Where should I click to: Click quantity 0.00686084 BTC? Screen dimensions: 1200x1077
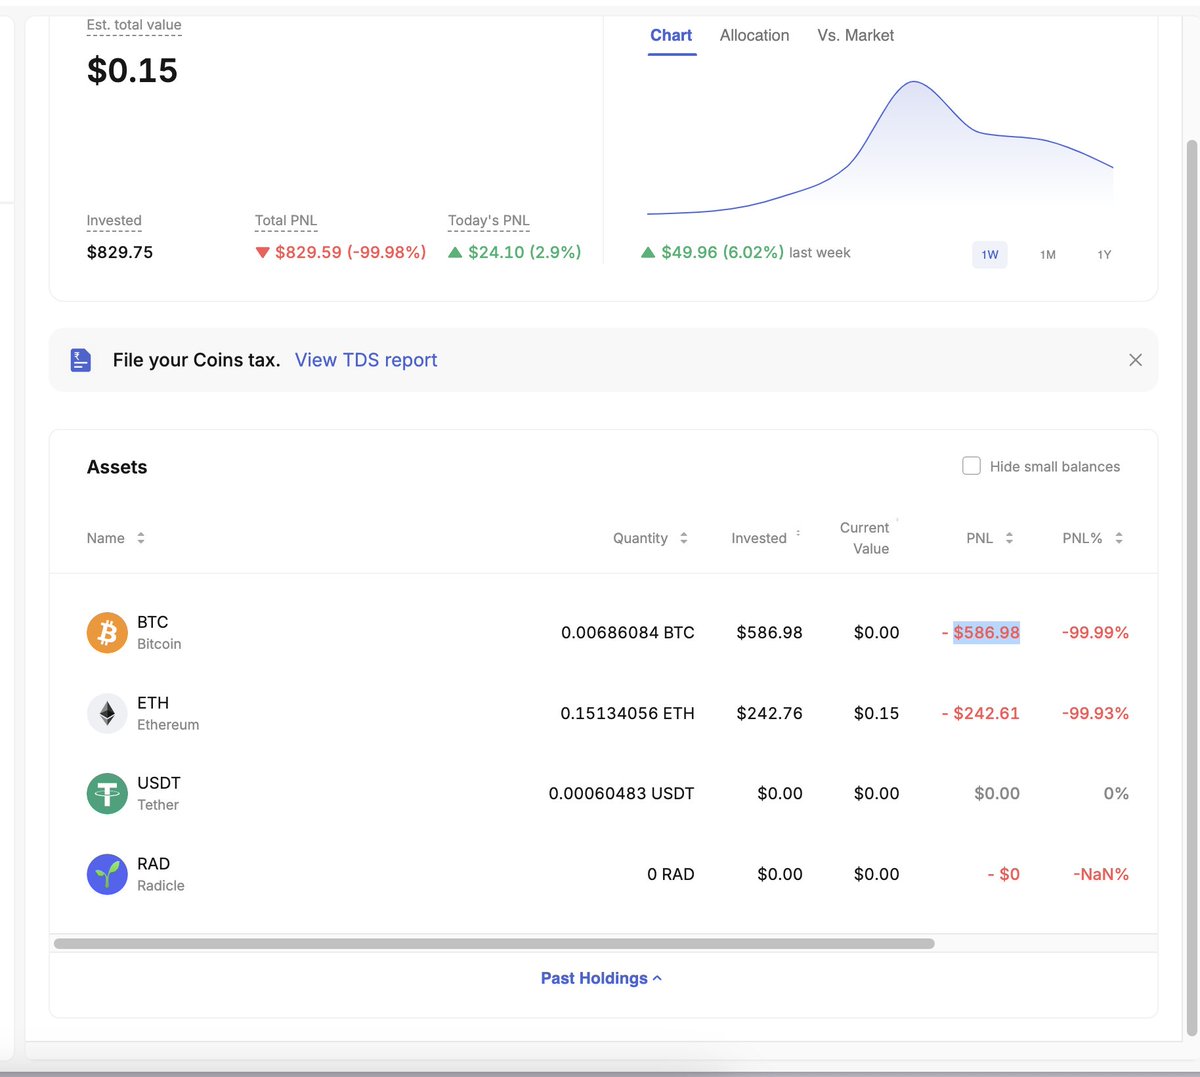click(628, 633)
